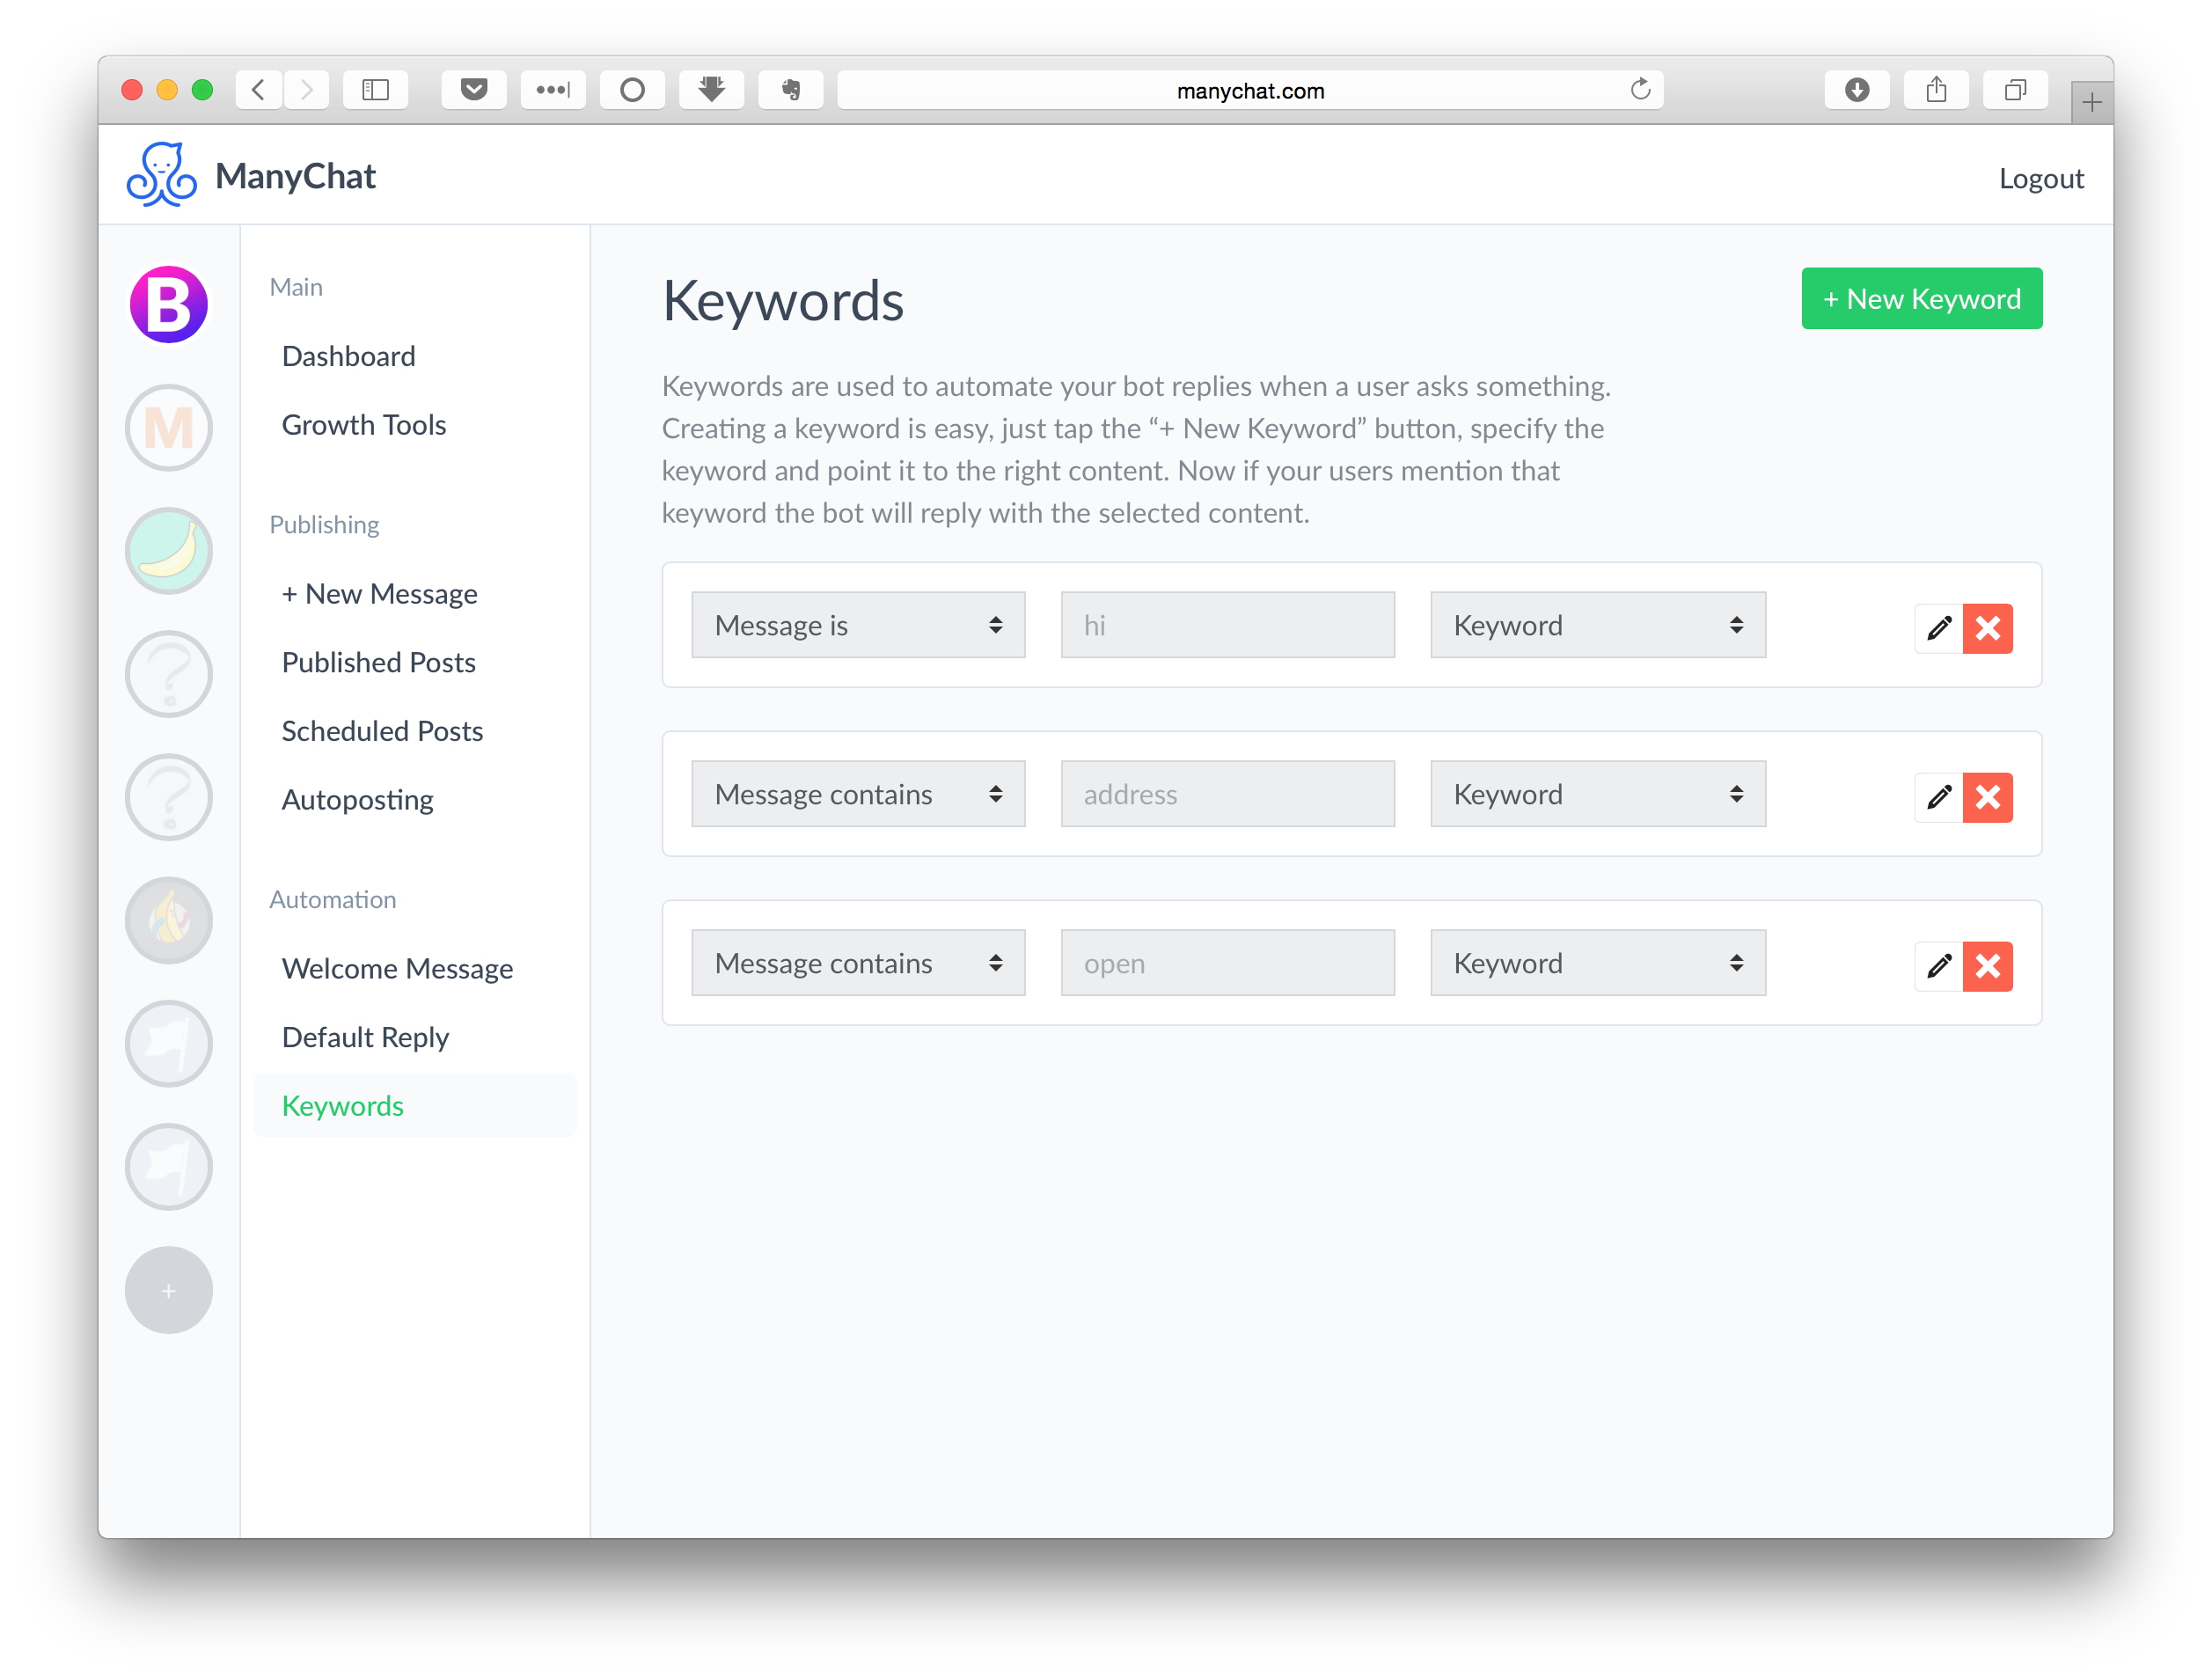2212x1679 pixels.
Task: Switch to the banana bot avatar
Action: pyautogui.click(x=169, y=550)
